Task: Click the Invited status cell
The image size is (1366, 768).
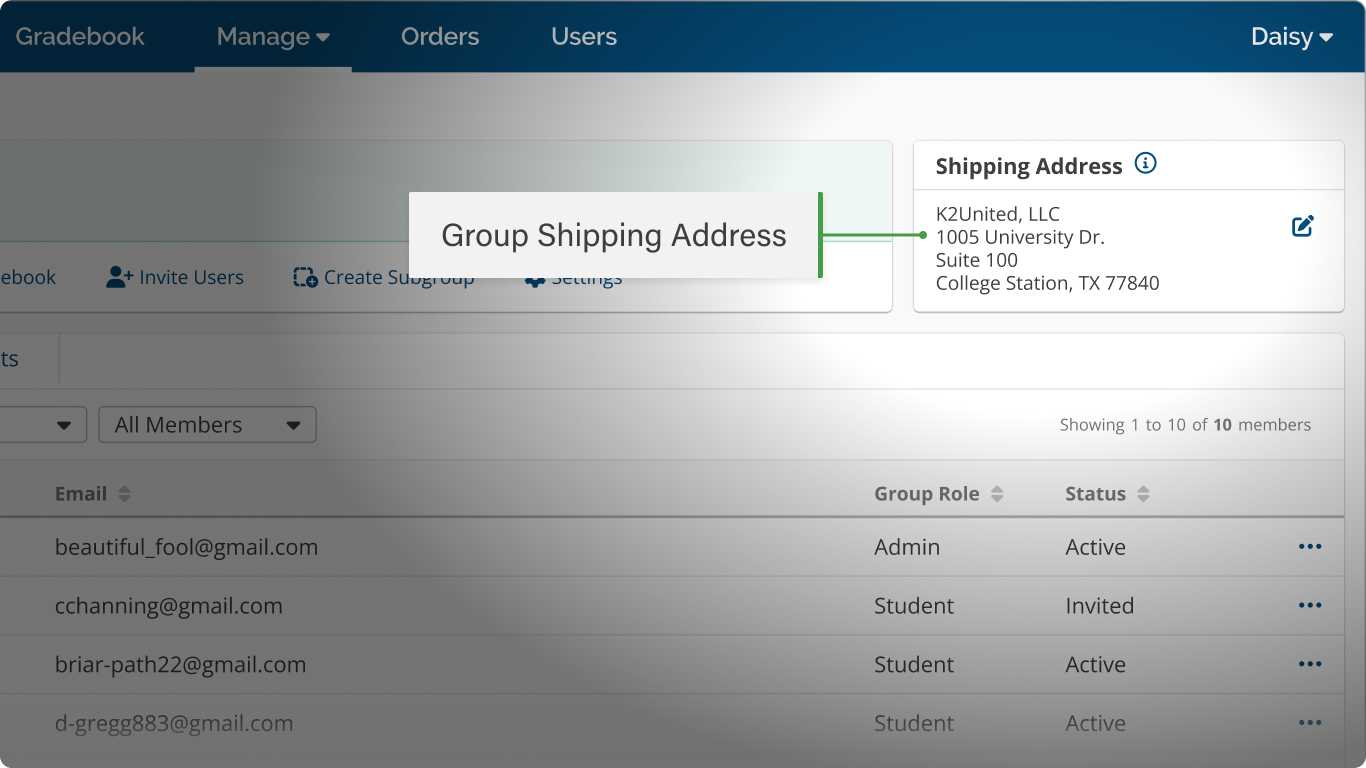Action: pos(1099,606)
